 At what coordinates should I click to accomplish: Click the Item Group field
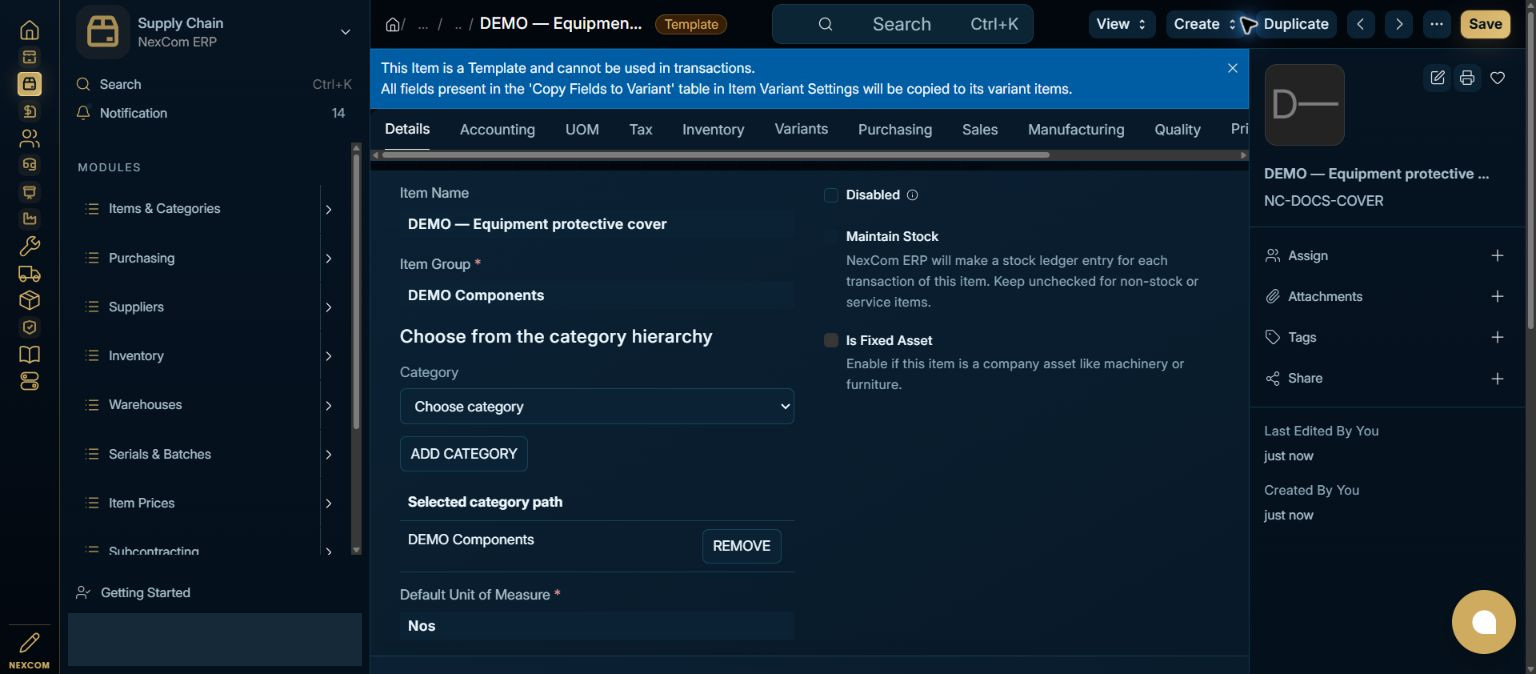pyautogui.click(x=597, y=295)
